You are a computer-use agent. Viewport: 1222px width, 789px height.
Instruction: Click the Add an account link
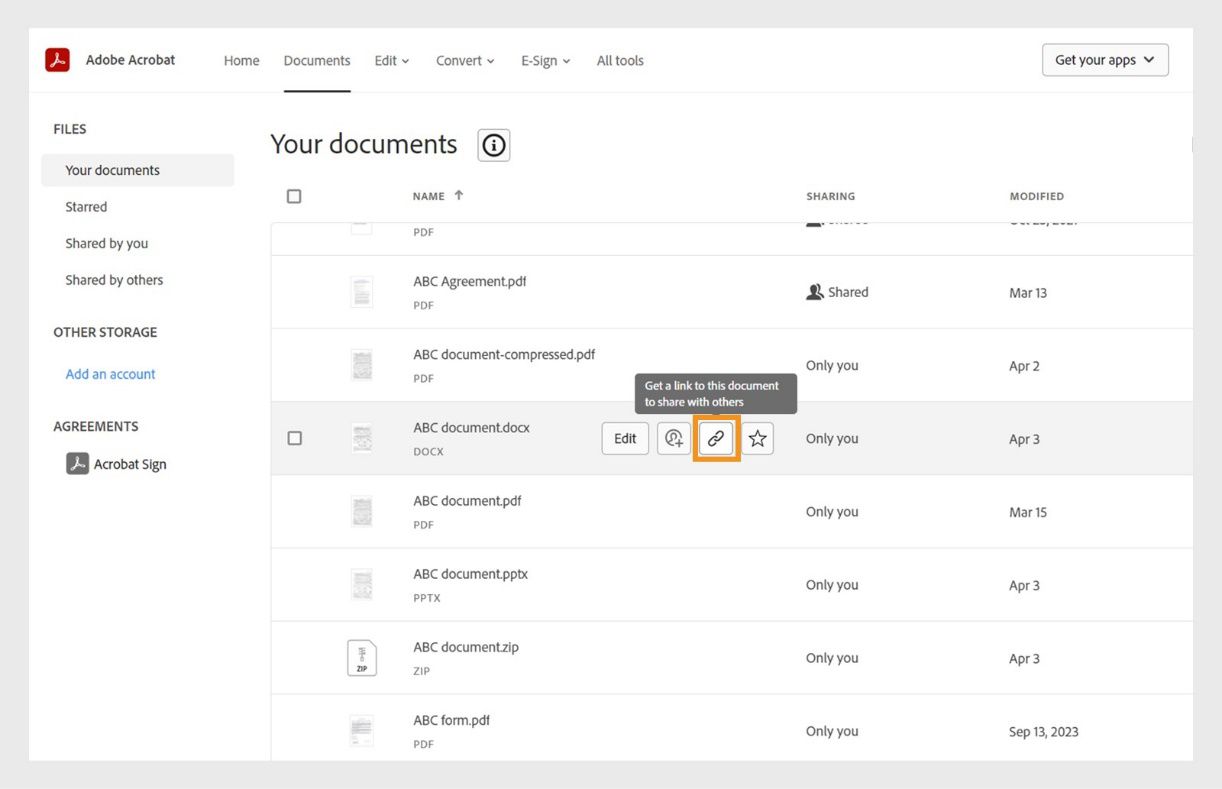110,373
